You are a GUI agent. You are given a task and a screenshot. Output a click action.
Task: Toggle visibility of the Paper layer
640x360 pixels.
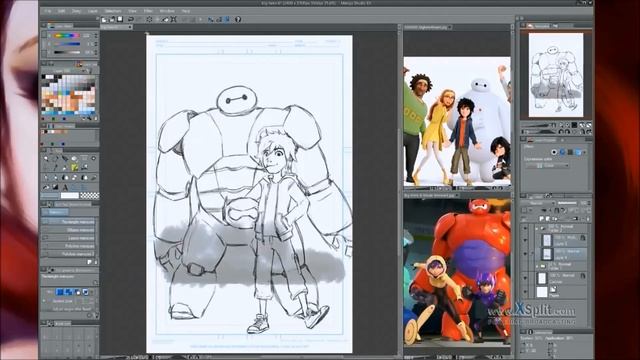pyautogui.click(x=525, y=291)
